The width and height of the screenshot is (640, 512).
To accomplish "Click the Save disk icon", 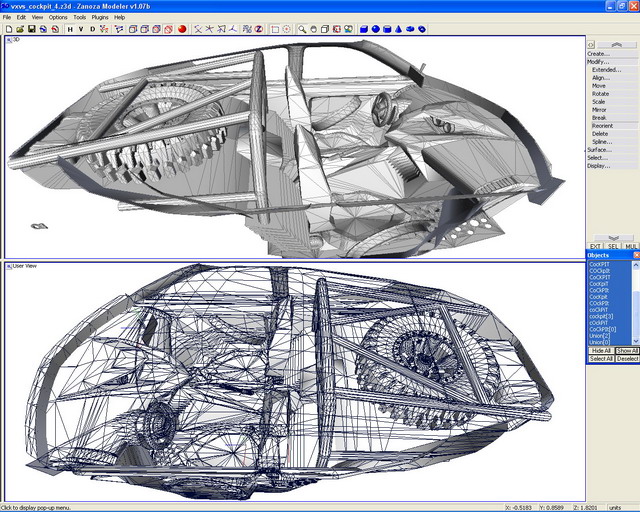I will click(31, 29).
